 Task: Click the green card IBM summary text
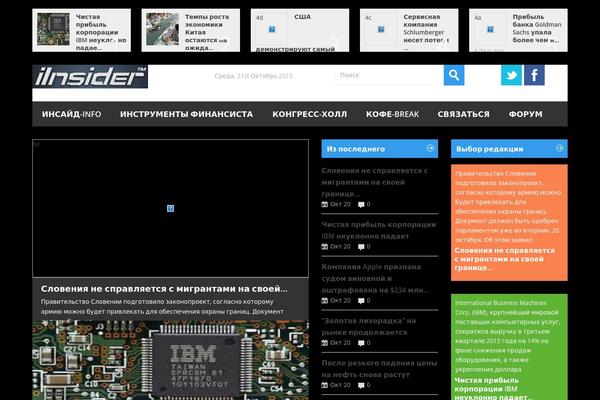pyautogui.click(x=507, y=336)
